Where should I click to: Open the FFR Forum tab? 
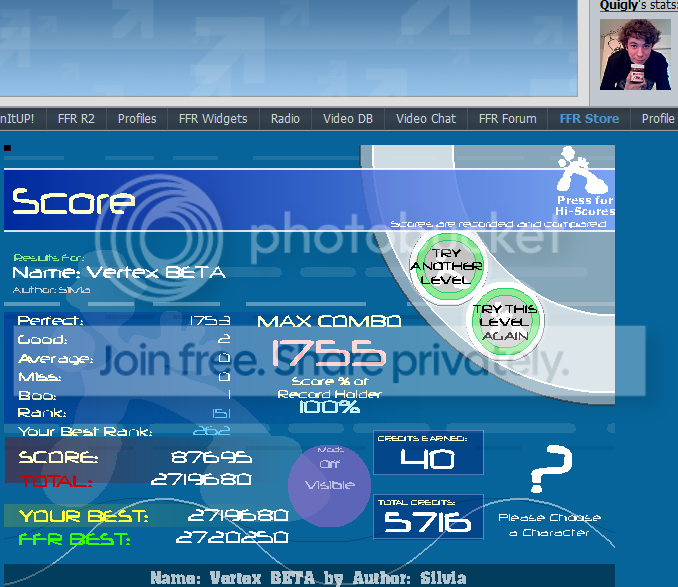coord(507,119)
